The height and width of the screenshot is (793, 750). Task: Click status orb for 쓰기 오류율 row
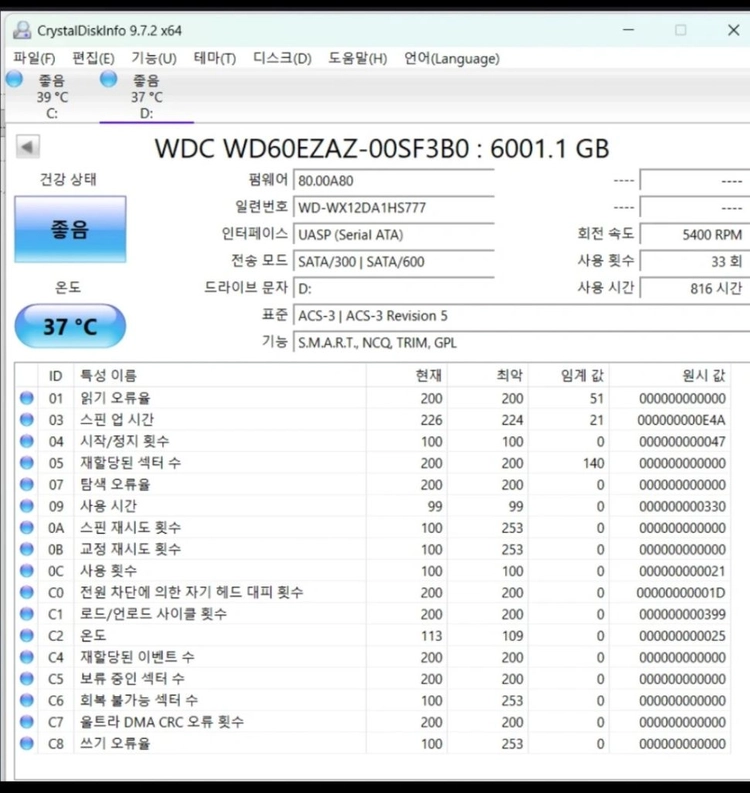(27, 743)
